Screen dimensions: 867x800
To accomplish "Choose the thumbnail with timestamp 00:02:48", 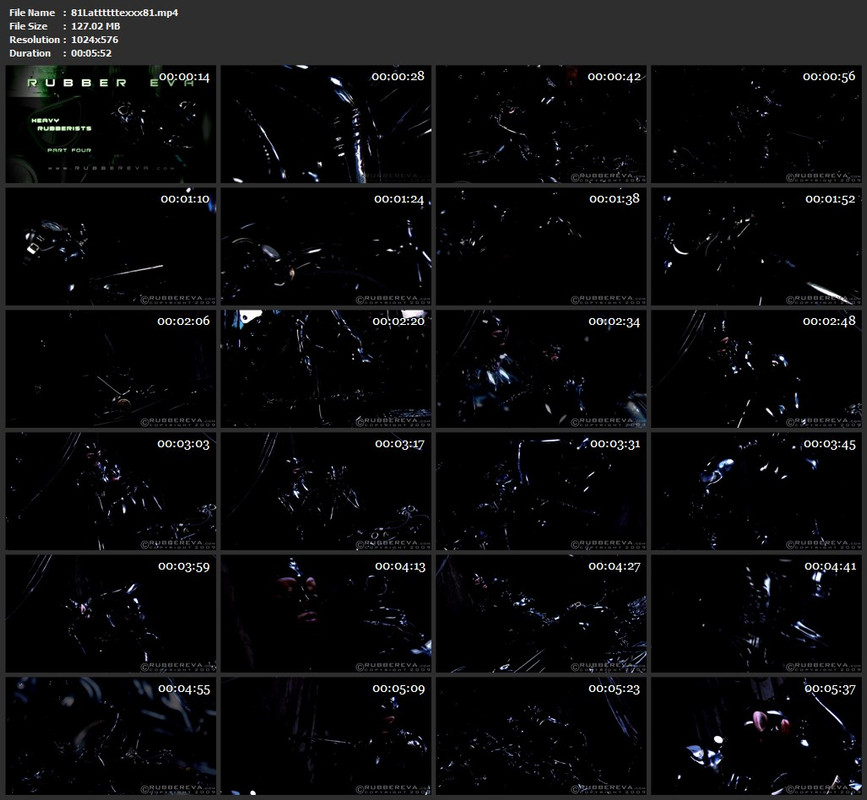I will pos(756,369).
